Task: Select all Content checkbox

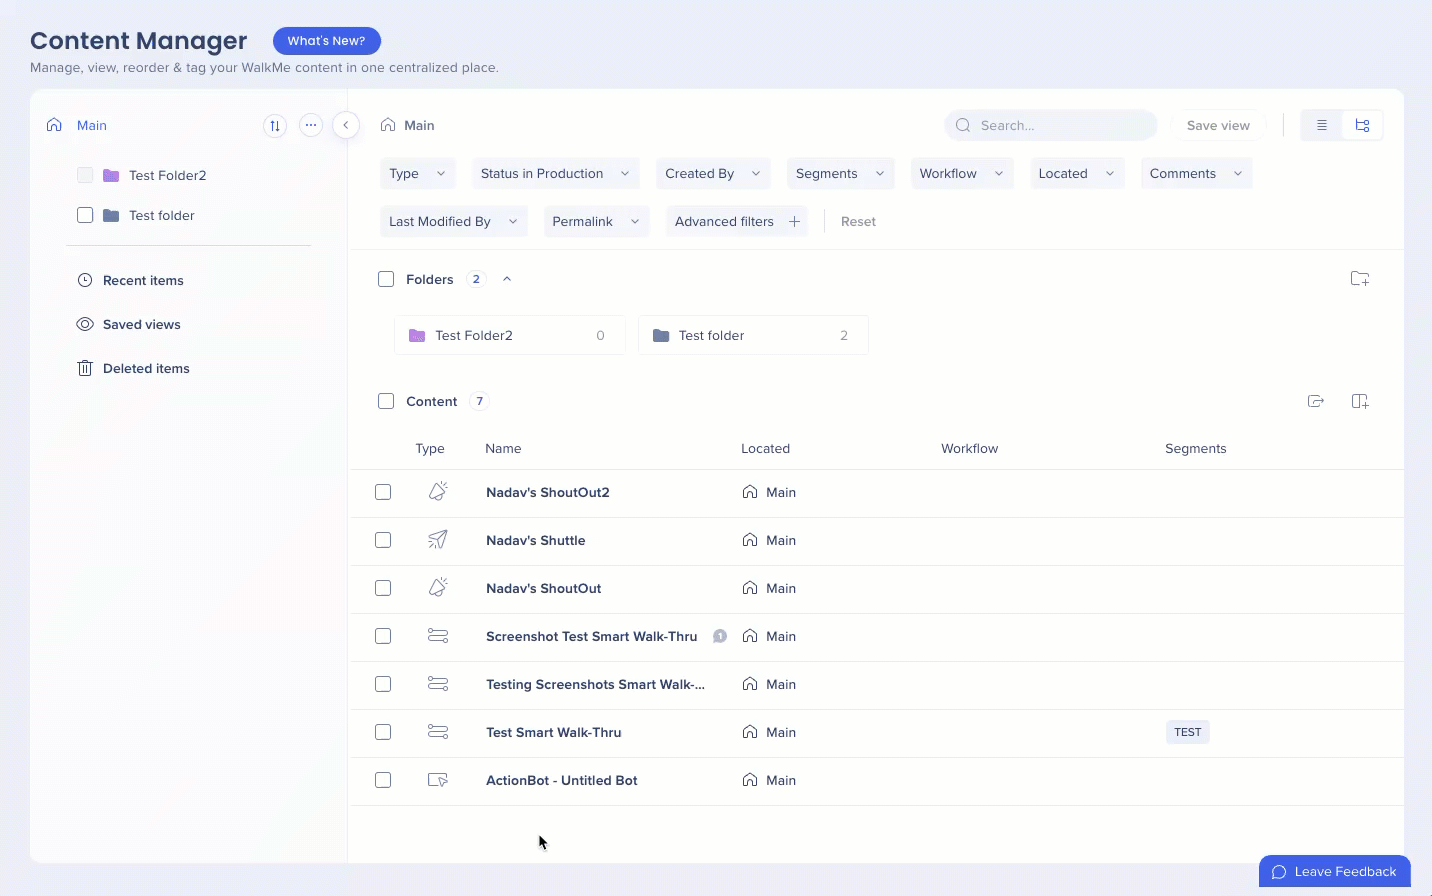Action: point(386,401)
